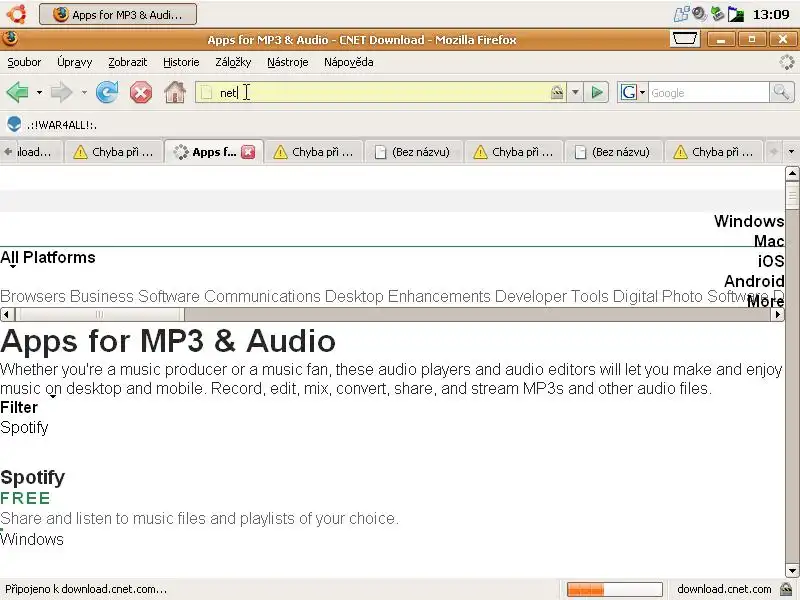800x600 pixels.
Task: Click the address bar URL field
Action: click(x=380, y=92)
